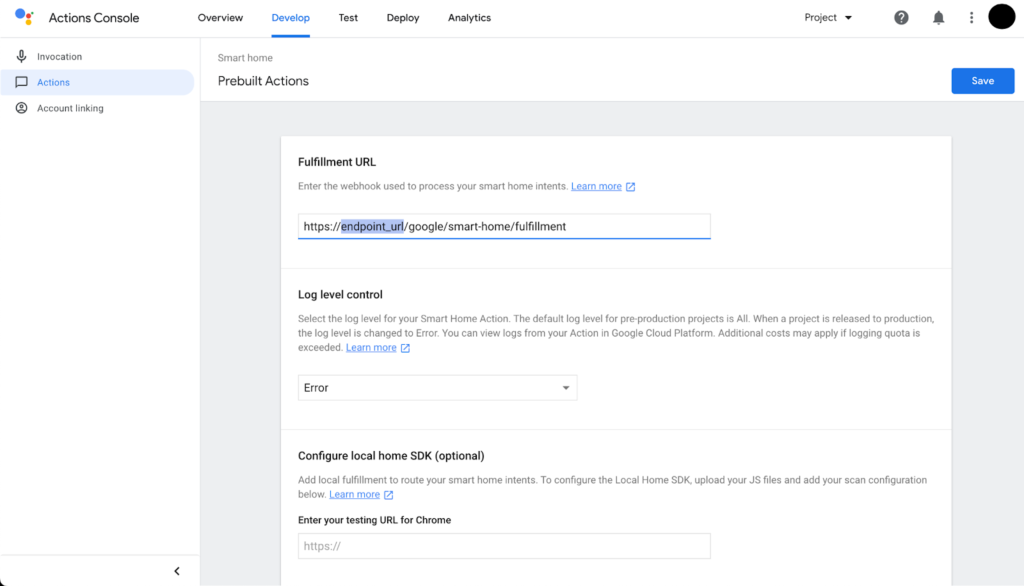This screenshot has width=1024, height=586.
Task: Open the Project dropdown
Action: click(826, 17)
